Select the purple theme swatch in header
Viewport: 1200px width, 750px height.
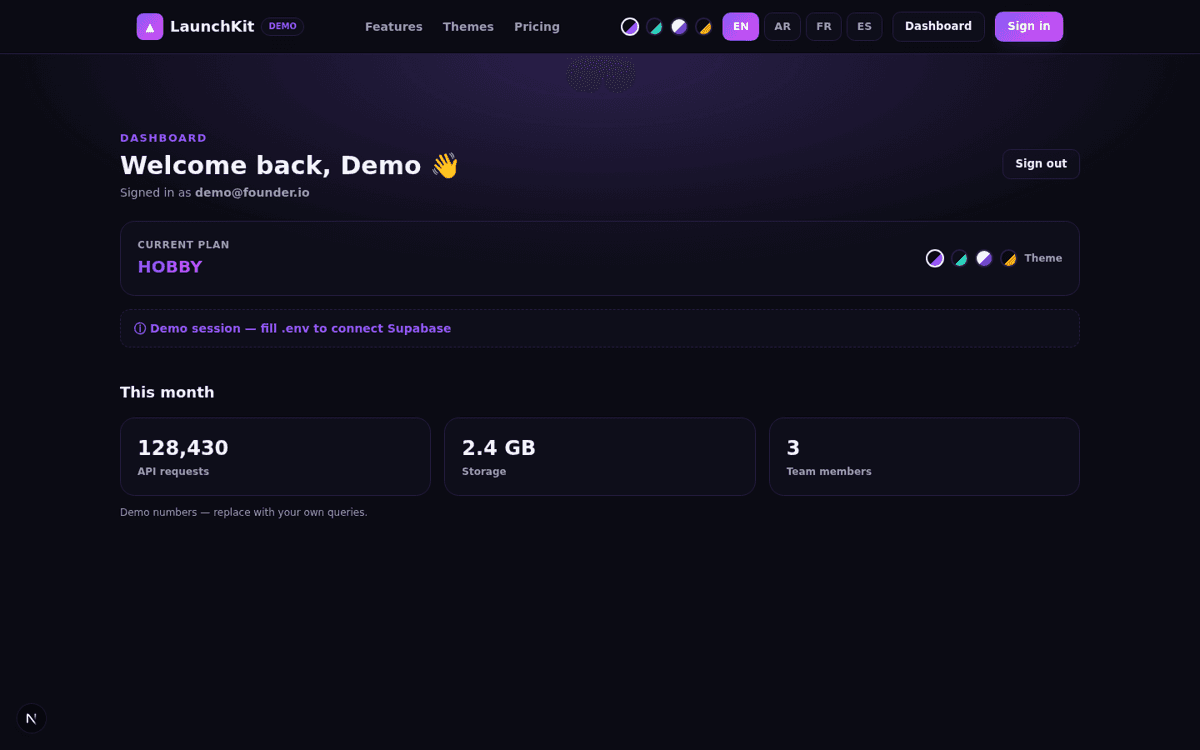click(x=630, y=27)
